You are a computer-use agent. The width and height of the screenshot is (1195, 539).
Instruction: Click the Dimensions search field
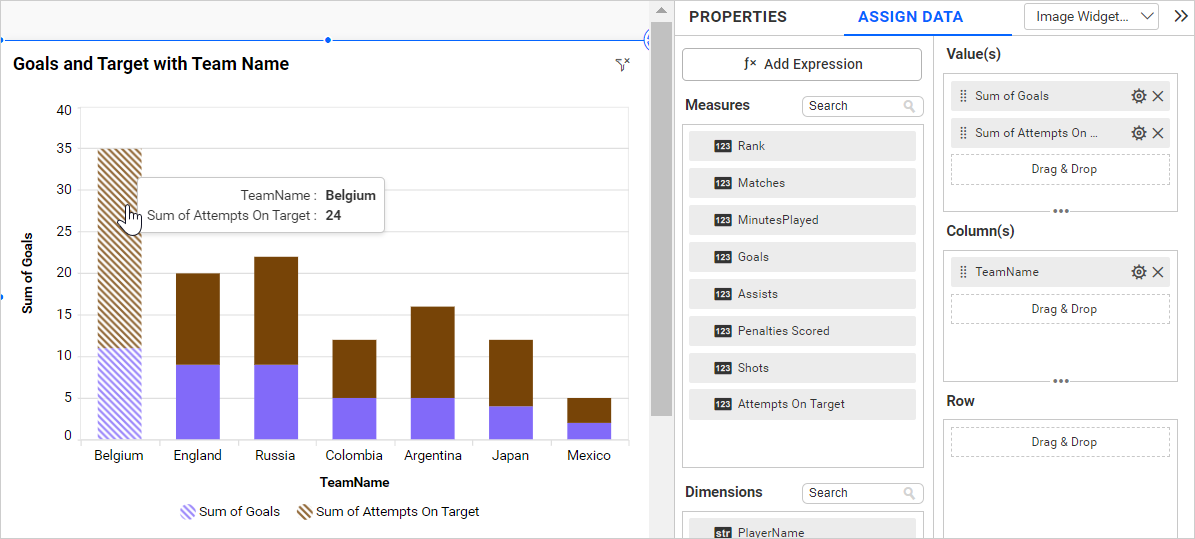pos(852,493)
